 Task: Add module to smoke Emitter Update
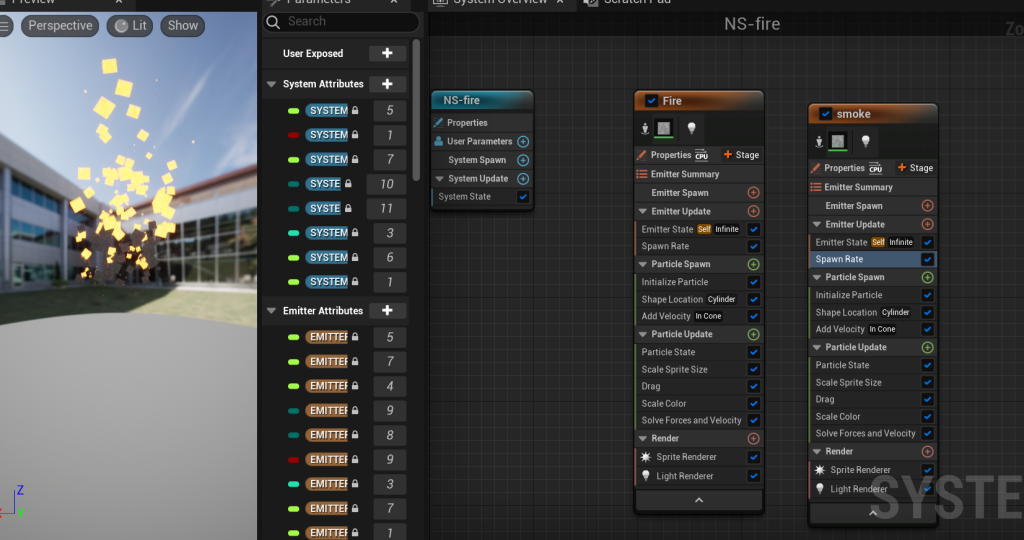click(x=927, y=225)
